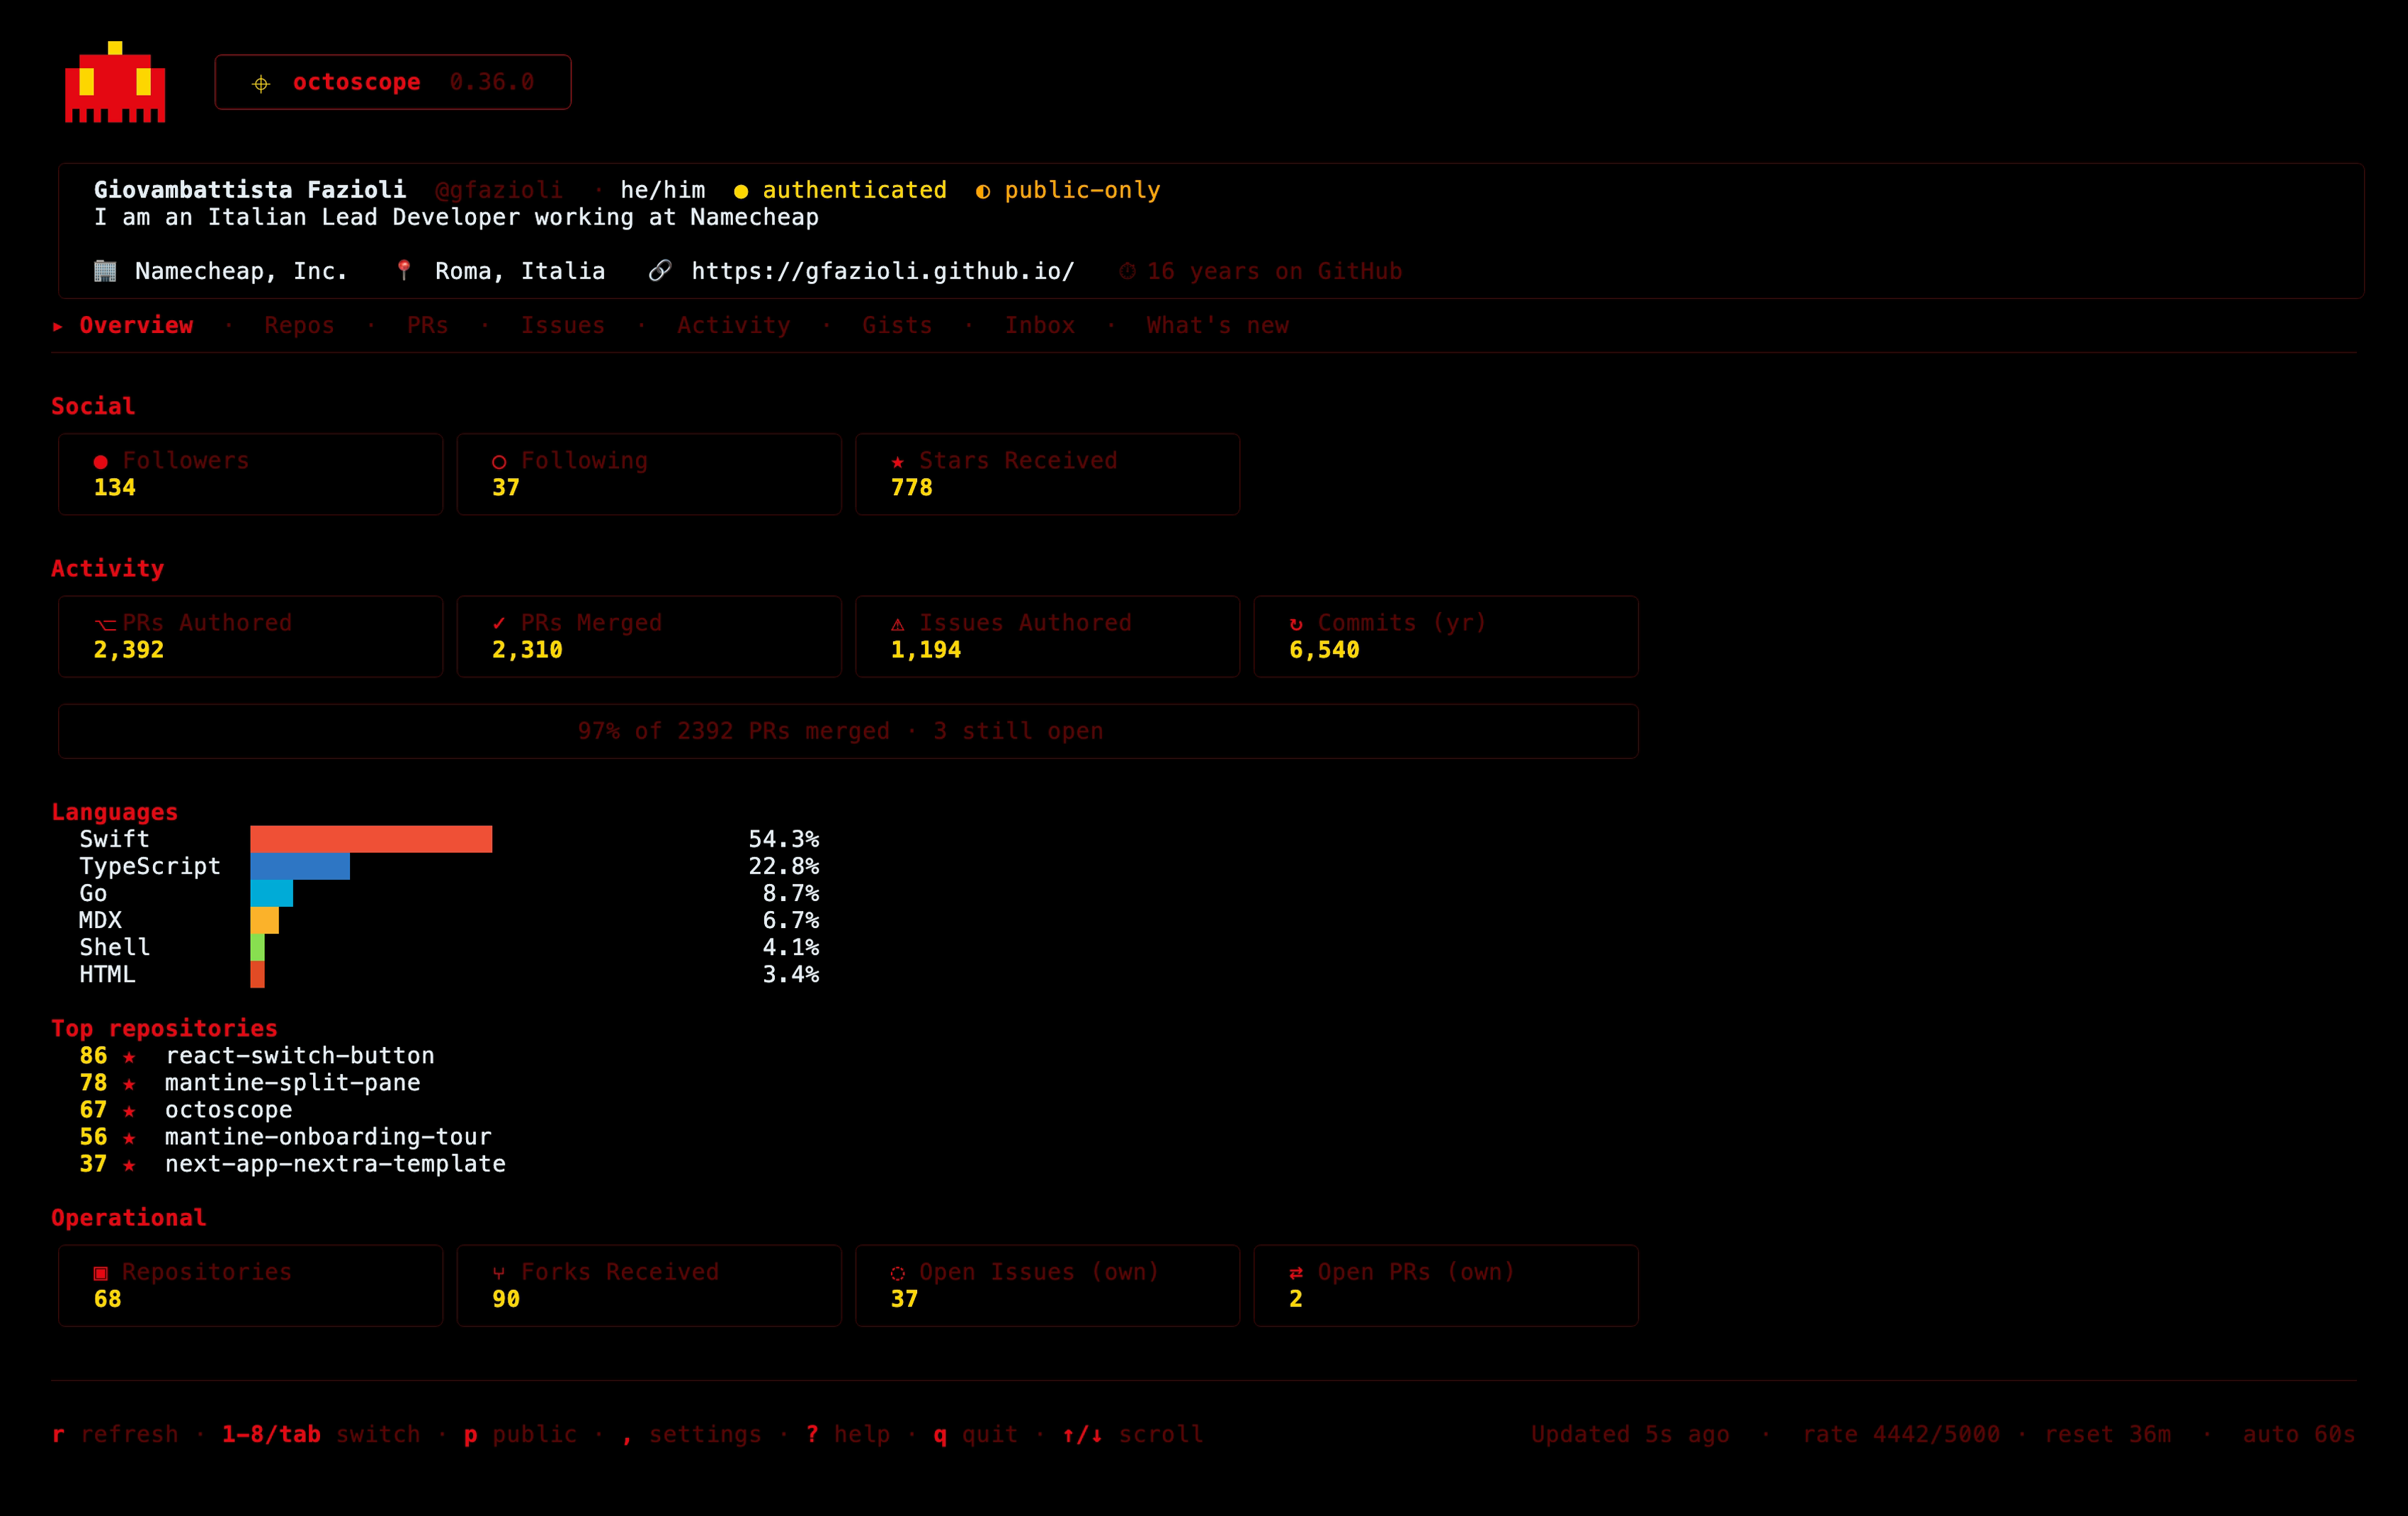This screenshot has height=1516, width=2408.
Task: Click the clock icon before 16 years on GitHub
Action: point(1127,271)
